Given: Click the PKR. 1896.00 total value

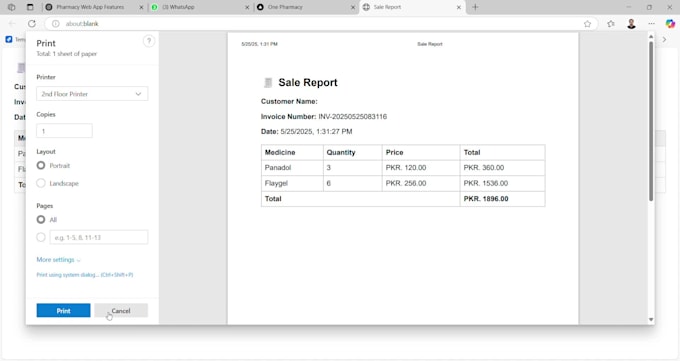Looking at the screenshot, I should (486, 199).
